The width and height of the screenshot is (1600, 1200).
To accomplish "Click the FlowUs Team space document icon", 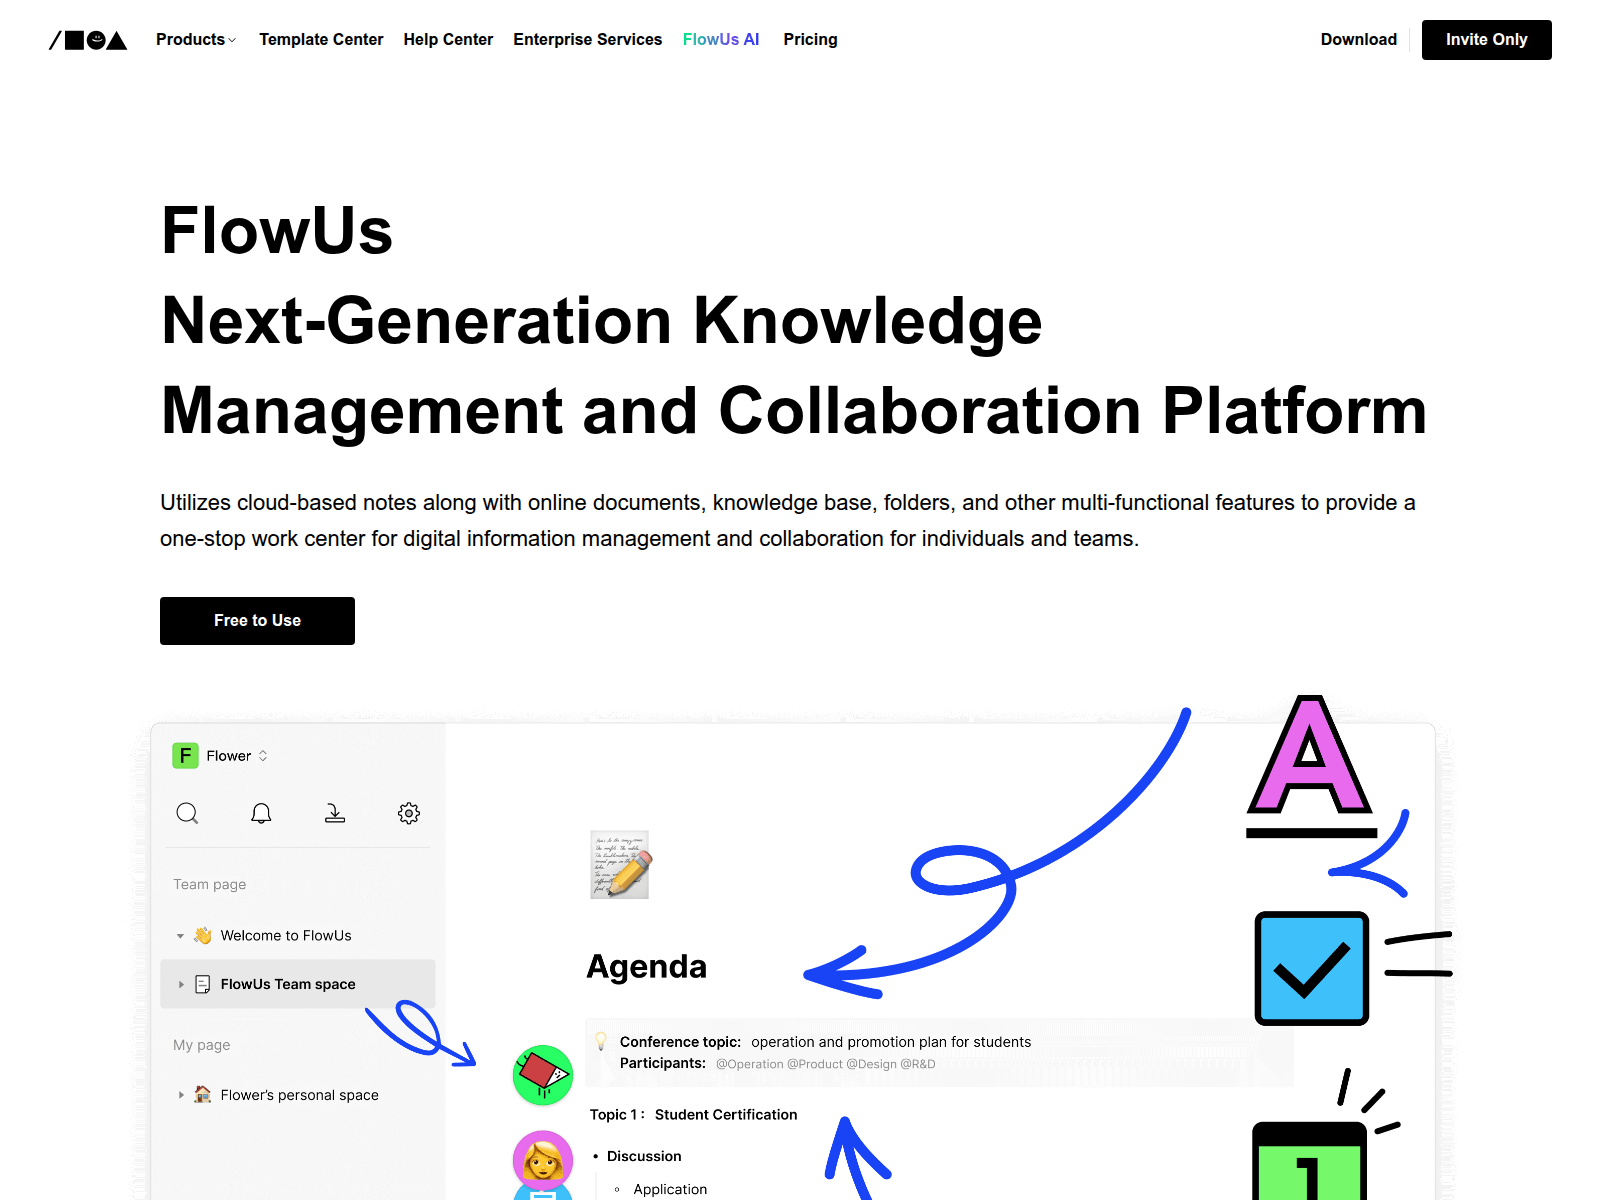I will [203, 983].
